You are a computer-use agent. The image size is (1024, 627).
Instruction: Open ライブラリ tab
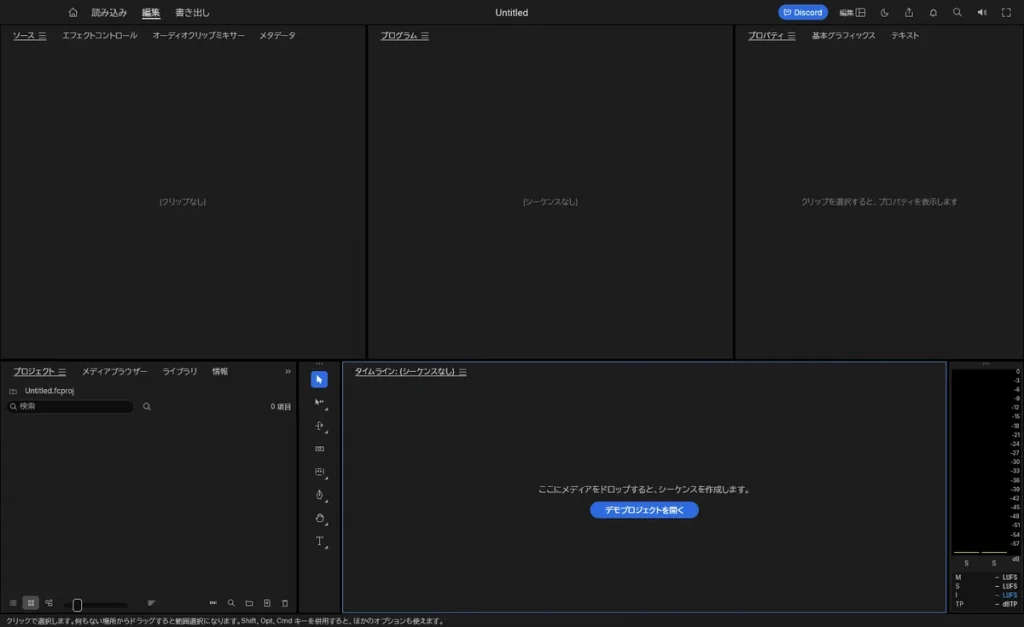180,371
